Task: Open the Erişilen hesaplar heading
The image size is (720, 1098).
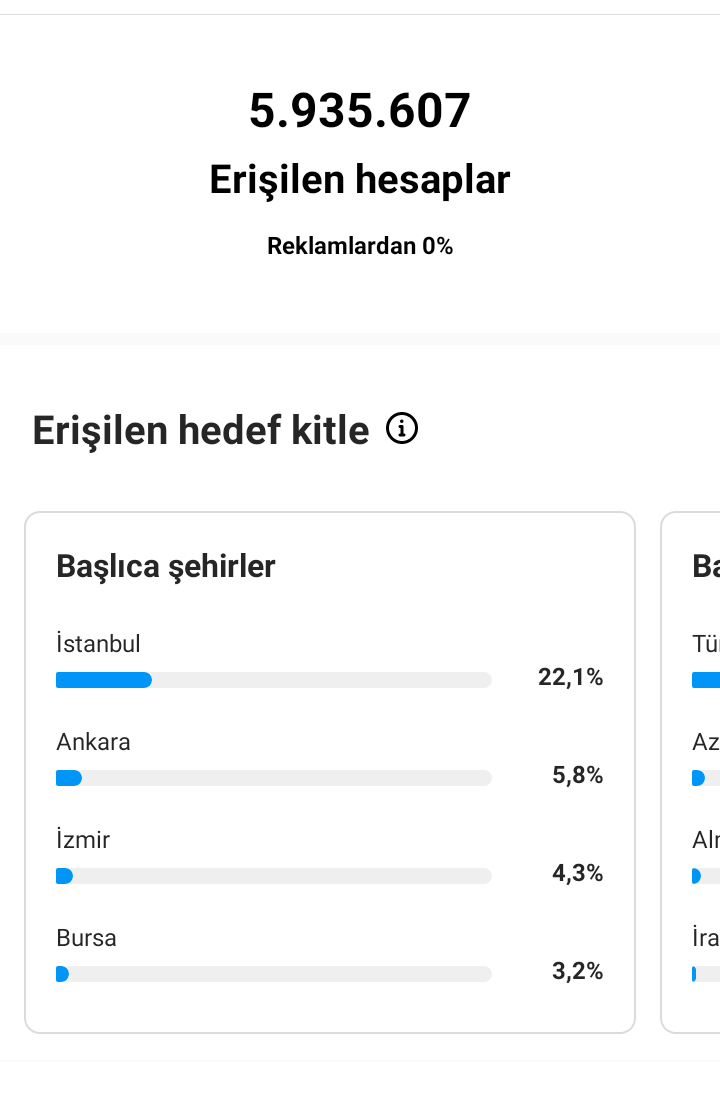Action: 360,180
